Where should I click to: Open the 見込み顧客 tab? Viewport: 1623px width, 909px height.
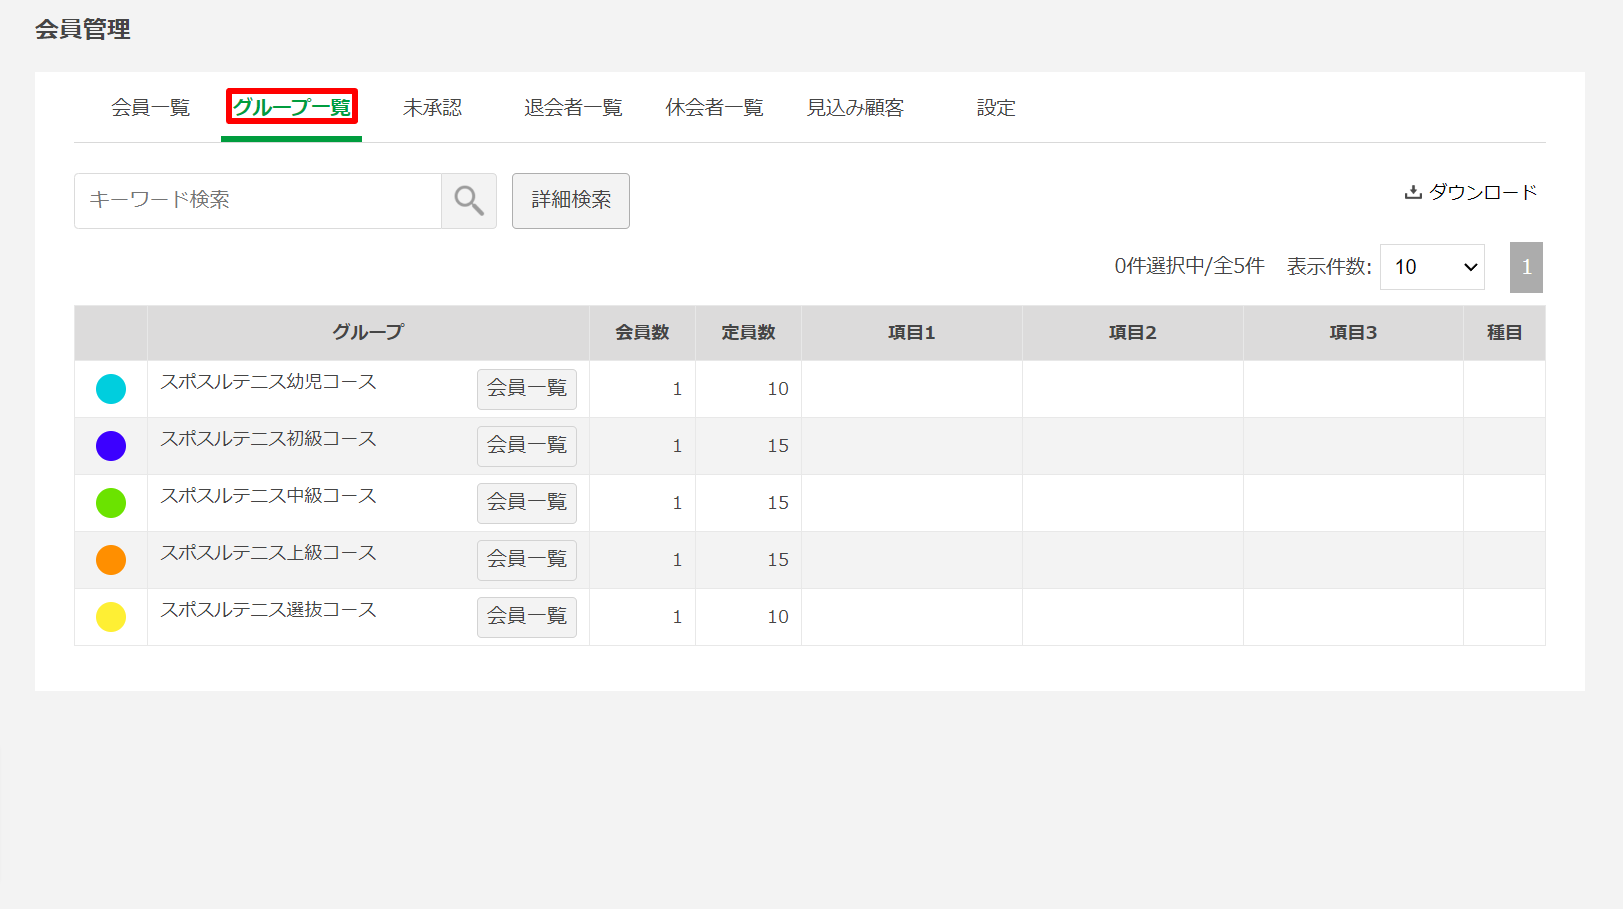pos(856,107)
